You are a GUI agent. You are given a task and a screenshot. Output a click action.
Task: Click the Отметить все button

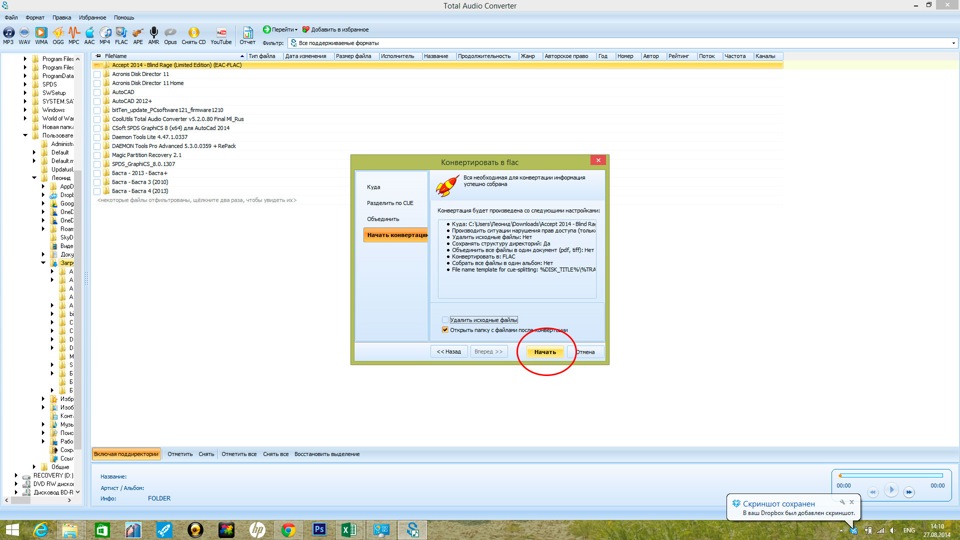239,454
